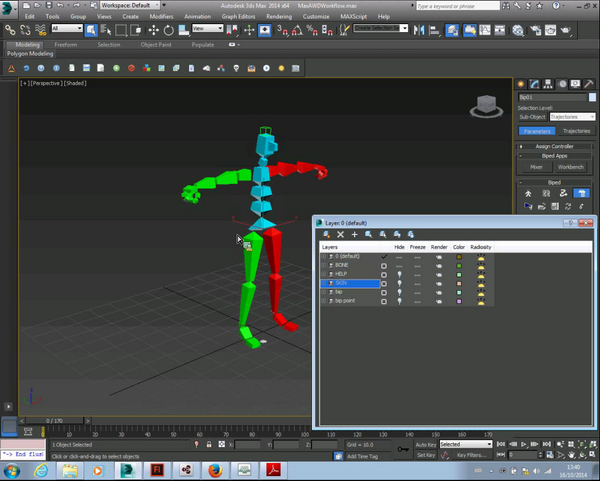The height and width of the screenshot is (481, 600).
Task: Switch to the Object Paint ribbon tab
Action: coord(156,45)
